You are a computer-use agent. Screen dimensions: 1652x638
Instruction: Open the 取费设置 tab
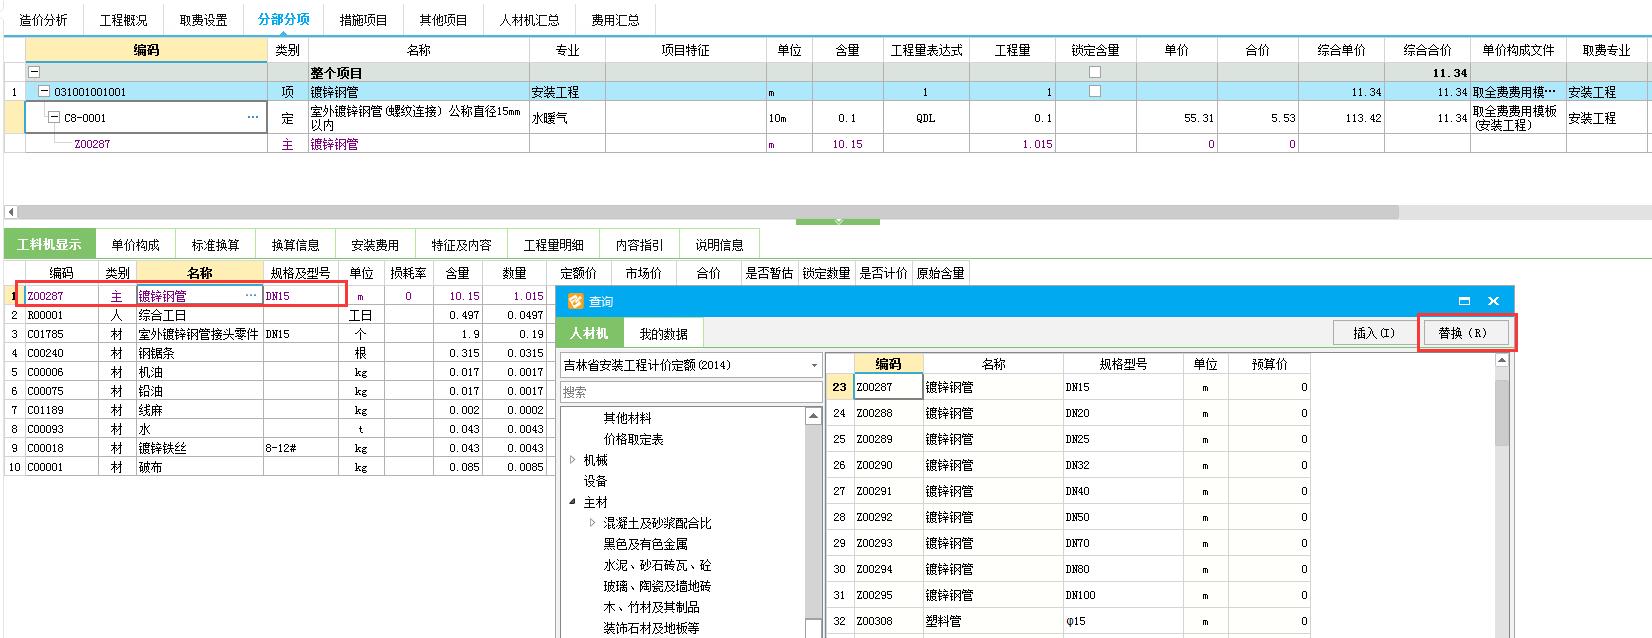[204, 20]
